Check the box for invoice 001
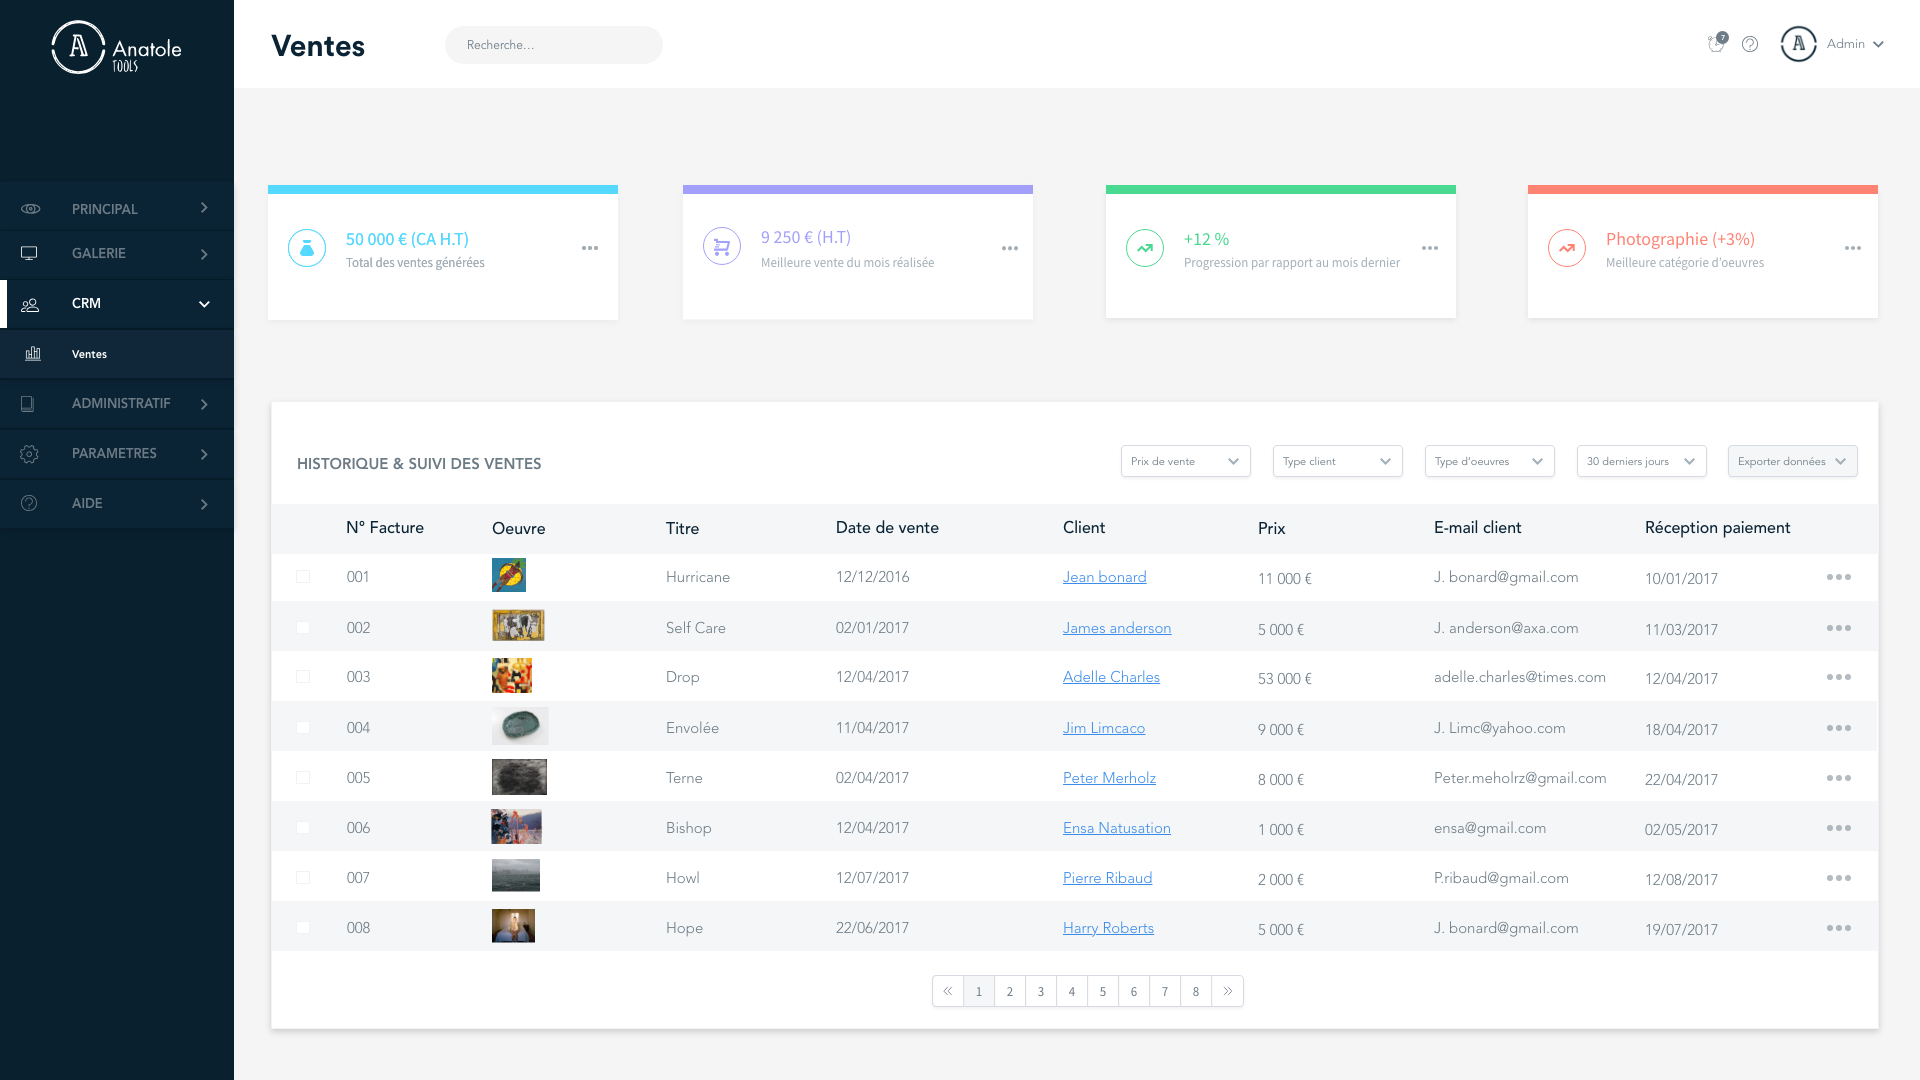1920x1080 pixels. tap(303, 577)
